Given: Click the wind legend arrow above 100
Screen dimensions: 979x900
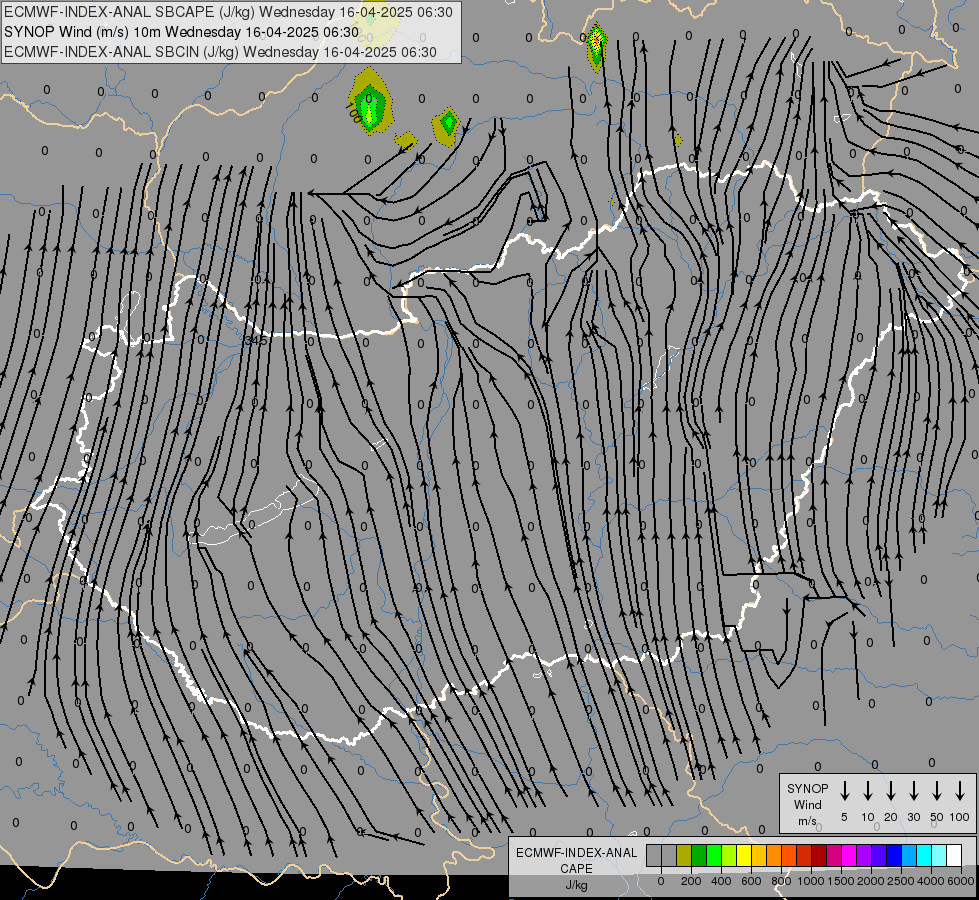Looking at the screenshot, I should (960, 791).
